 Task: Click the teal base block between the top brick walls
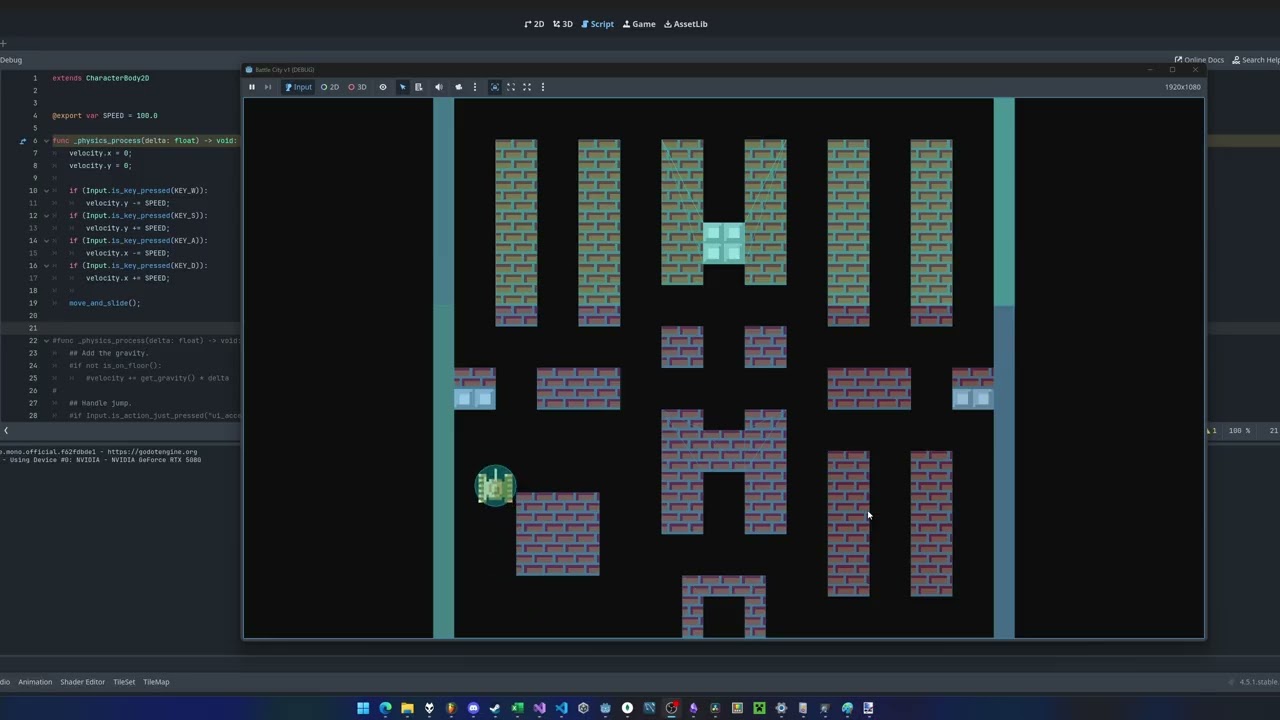[x=723, y=243]
